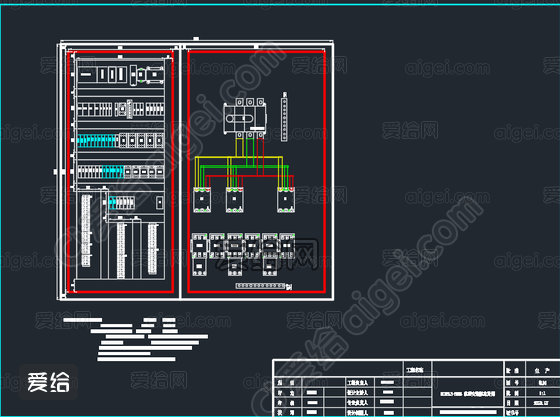Image resolution: width=560 pixels, height=417 pixels.
Task: Click the notes text block below the cabinet
Action: (135, 339)
